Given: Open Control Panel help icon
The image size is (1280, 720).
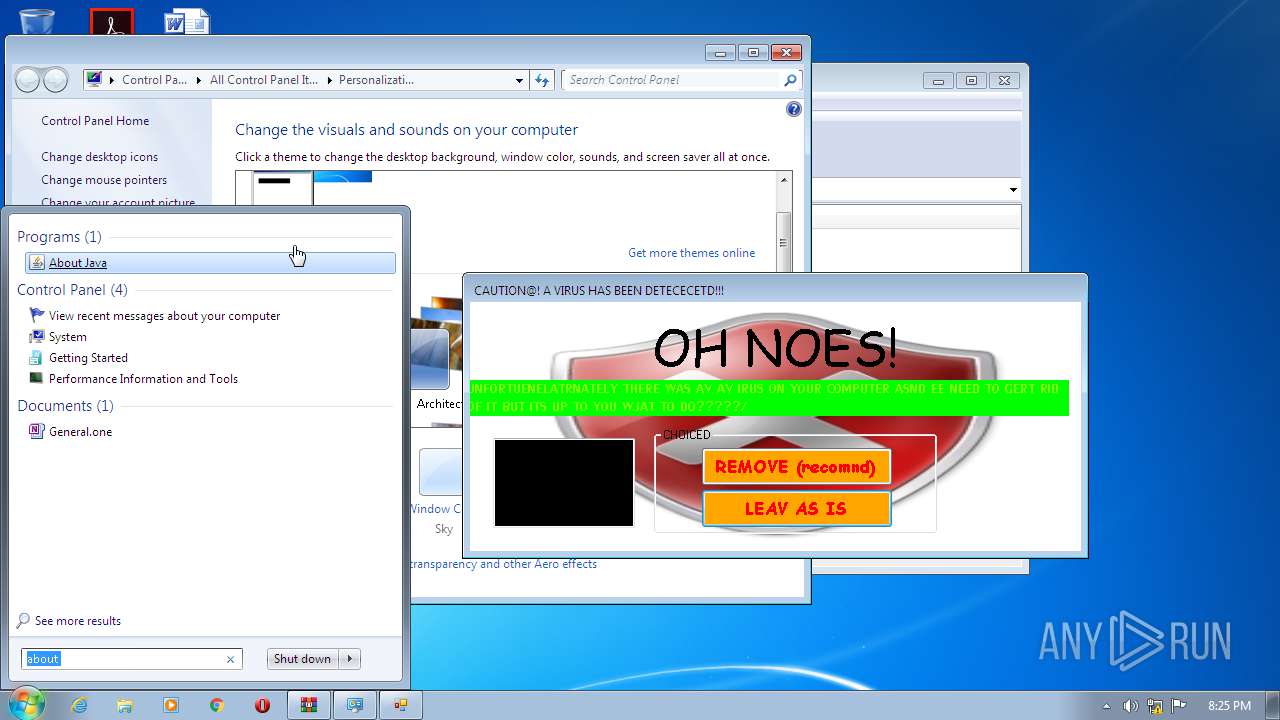Looking at the screenshot, I should pyautogui.click(x=794, y=109).
